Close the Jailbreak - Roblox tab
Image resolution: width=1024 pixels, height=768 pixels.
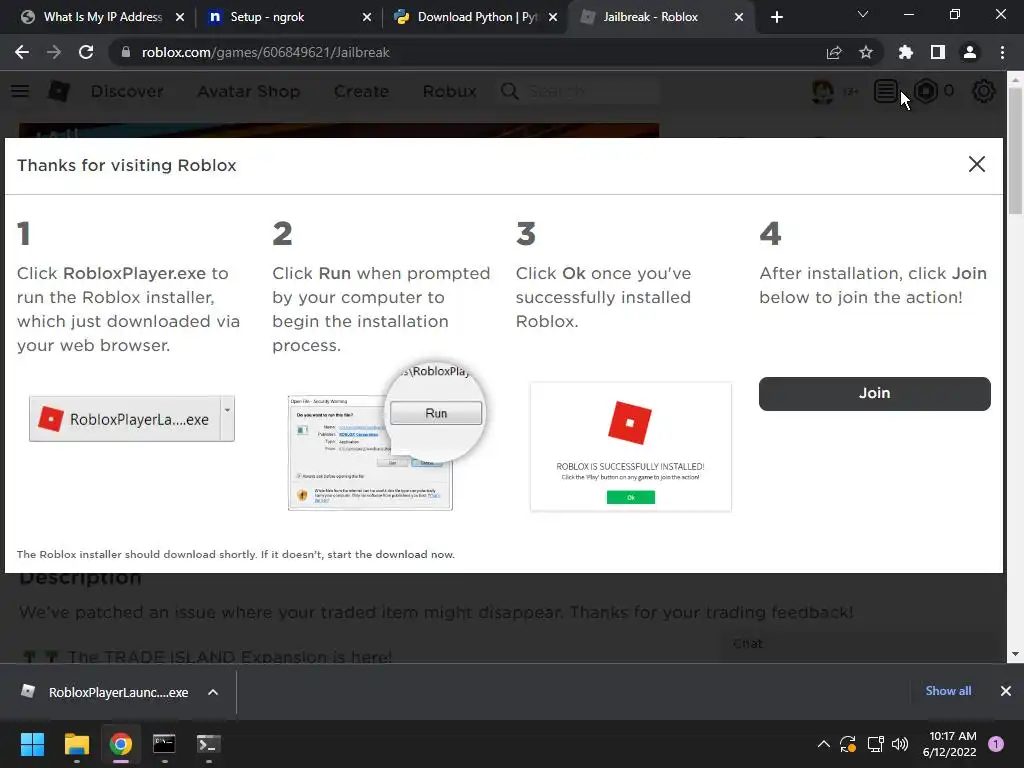point(739,17)
